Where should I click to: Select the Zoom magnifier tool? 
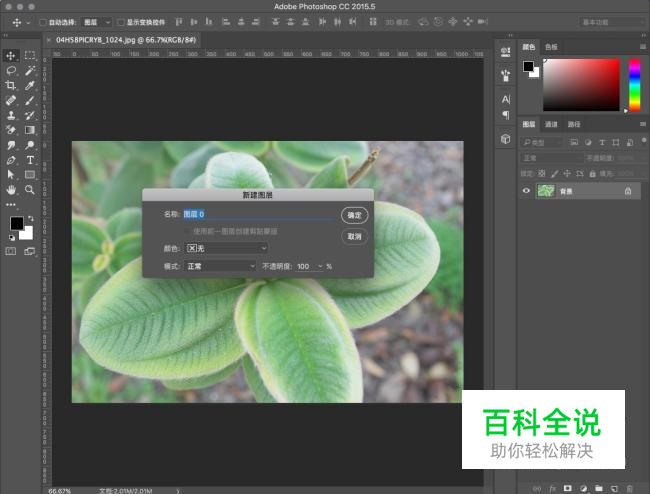[x=30, y=189]
